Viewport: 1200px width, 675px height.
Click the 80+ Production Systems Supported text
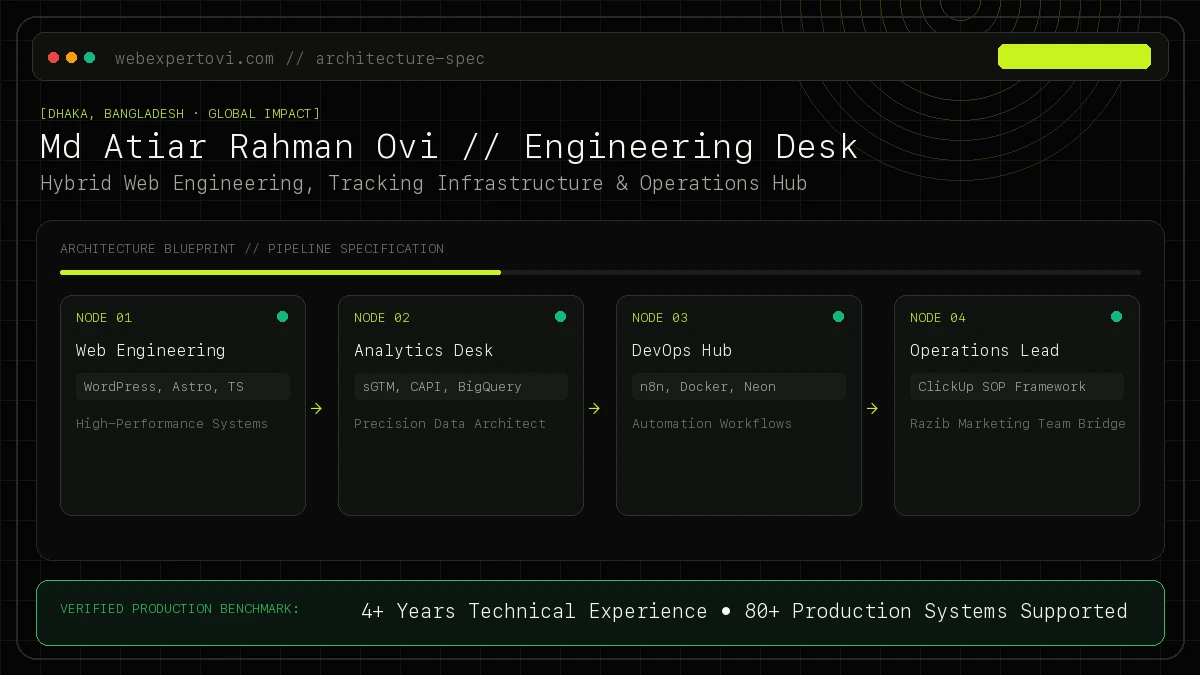936,611
